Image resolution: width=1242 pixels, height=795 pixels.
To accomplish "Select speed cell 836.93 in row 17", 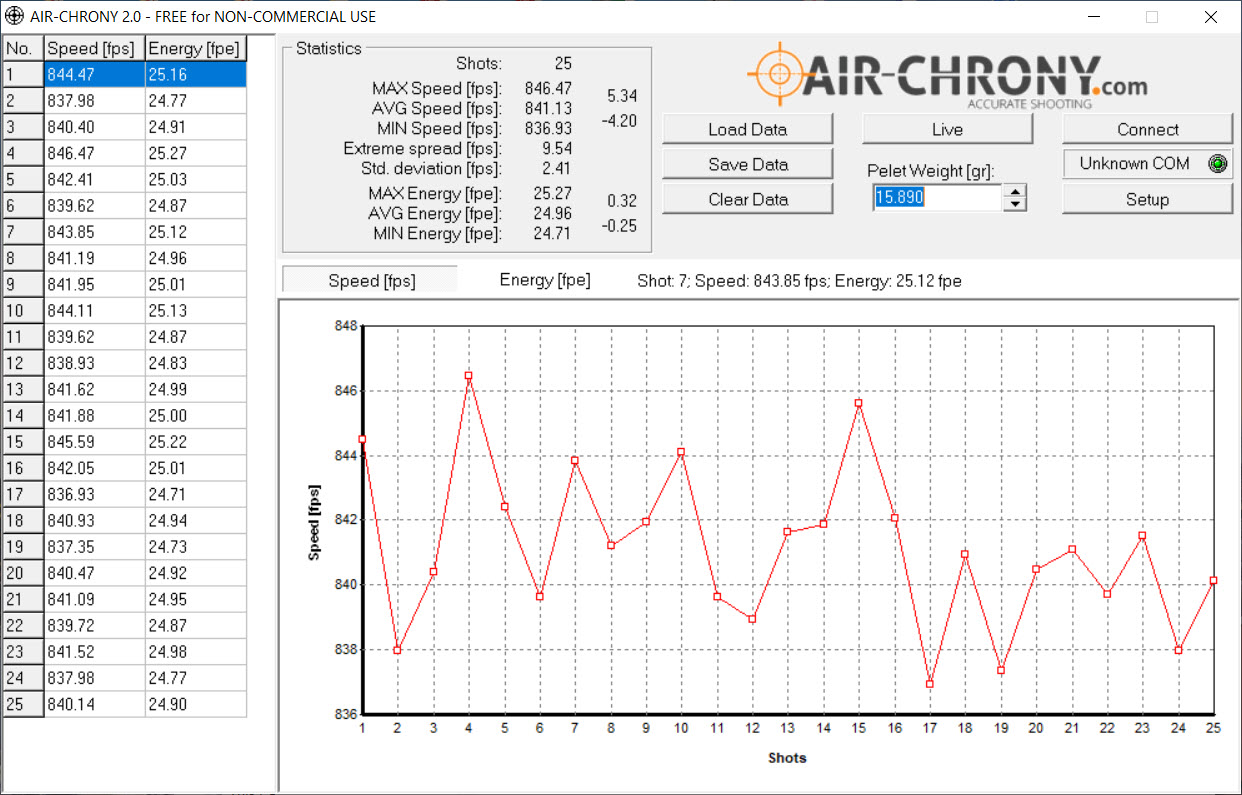I will point(95,494).
